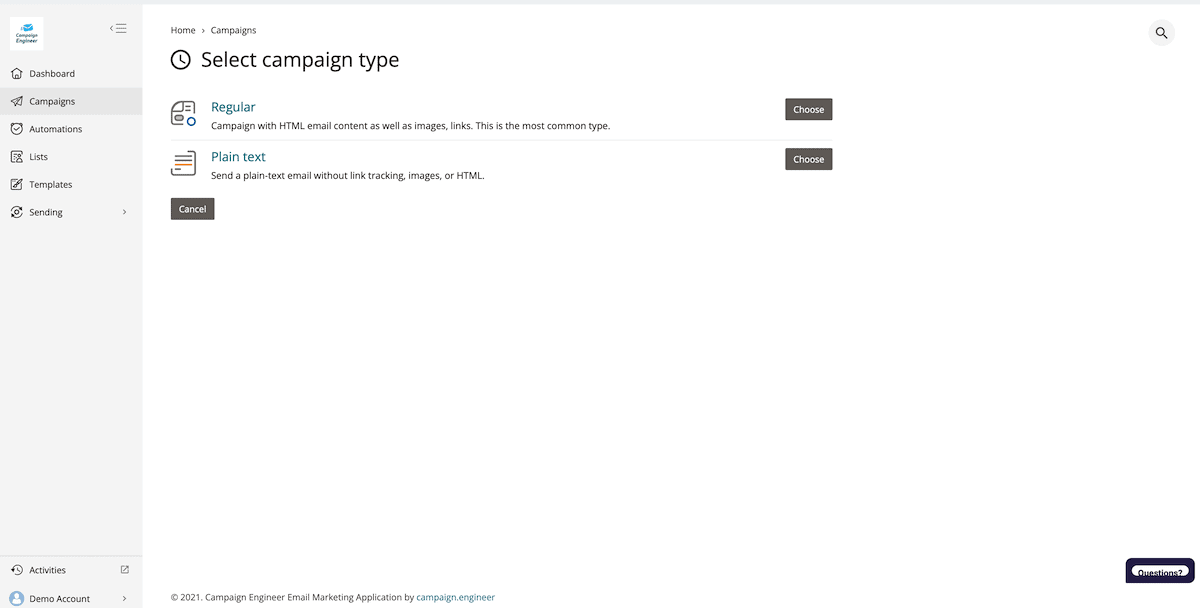Image resolution: width=1200 pixels, height=608 pixels.
Task: Click the search magnifier icon
Action: coord(1161,33)
